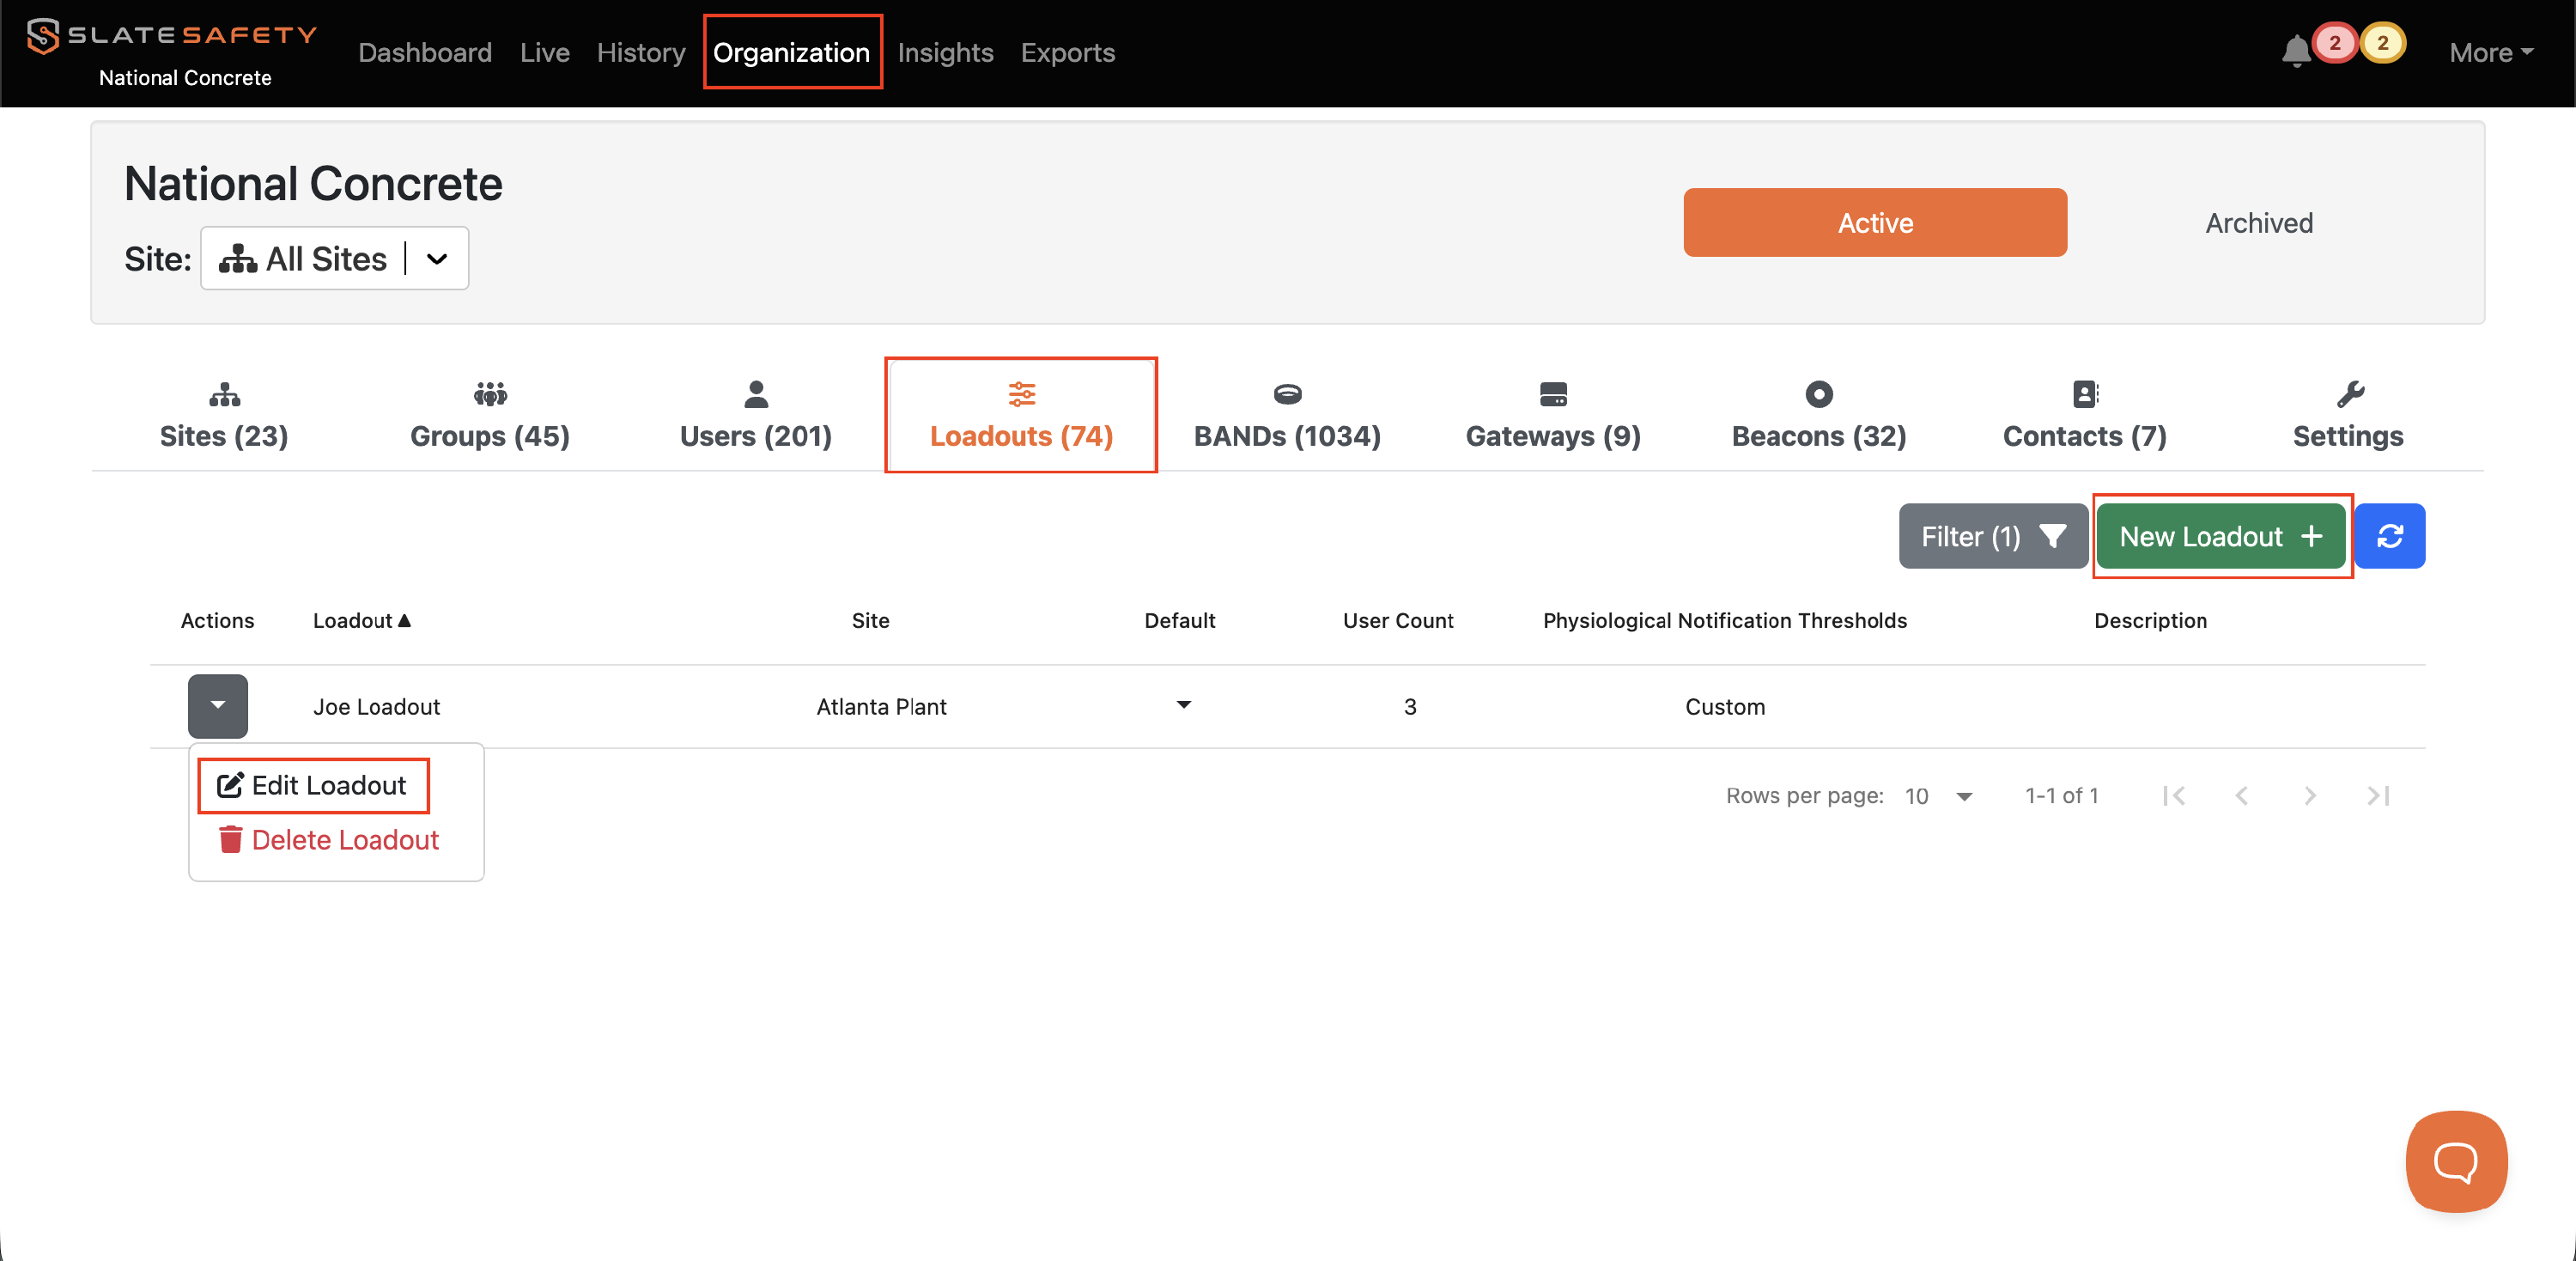Image resolution: width=2576 pixels, height=1261 pixels.
Task: Open the Filter (1) button
Action: coord(1992,536)
